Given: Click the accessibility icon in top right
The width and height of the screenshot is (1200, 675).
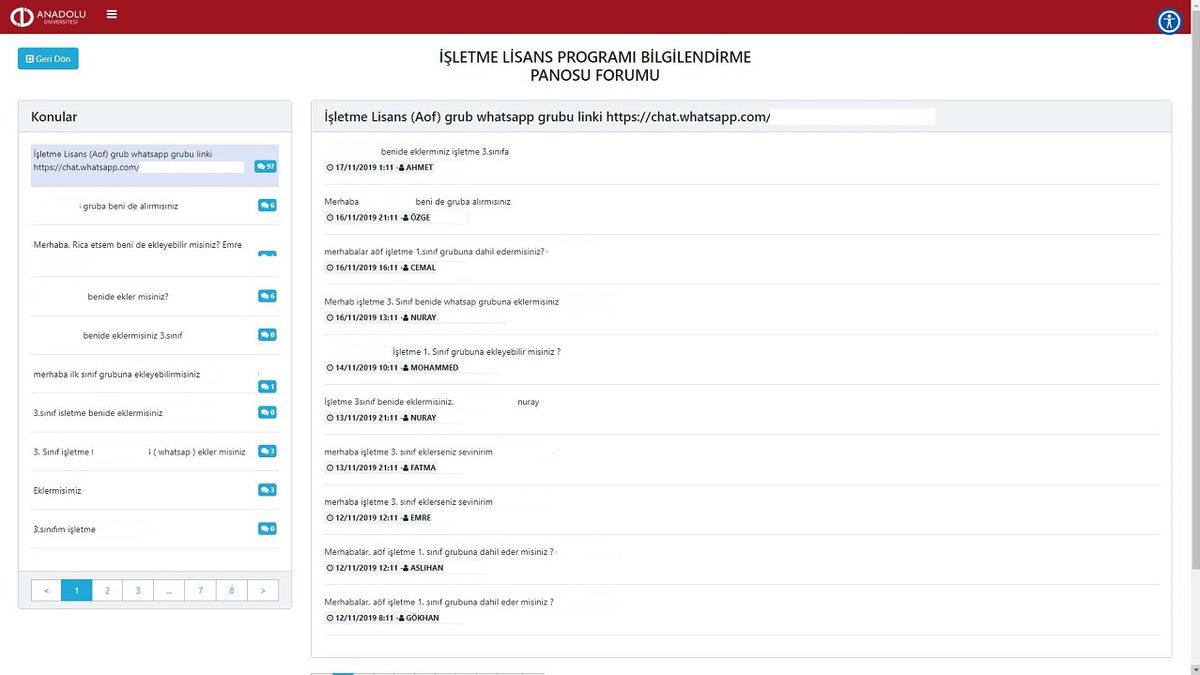Looking at the screenshot, I should 1169,21.
